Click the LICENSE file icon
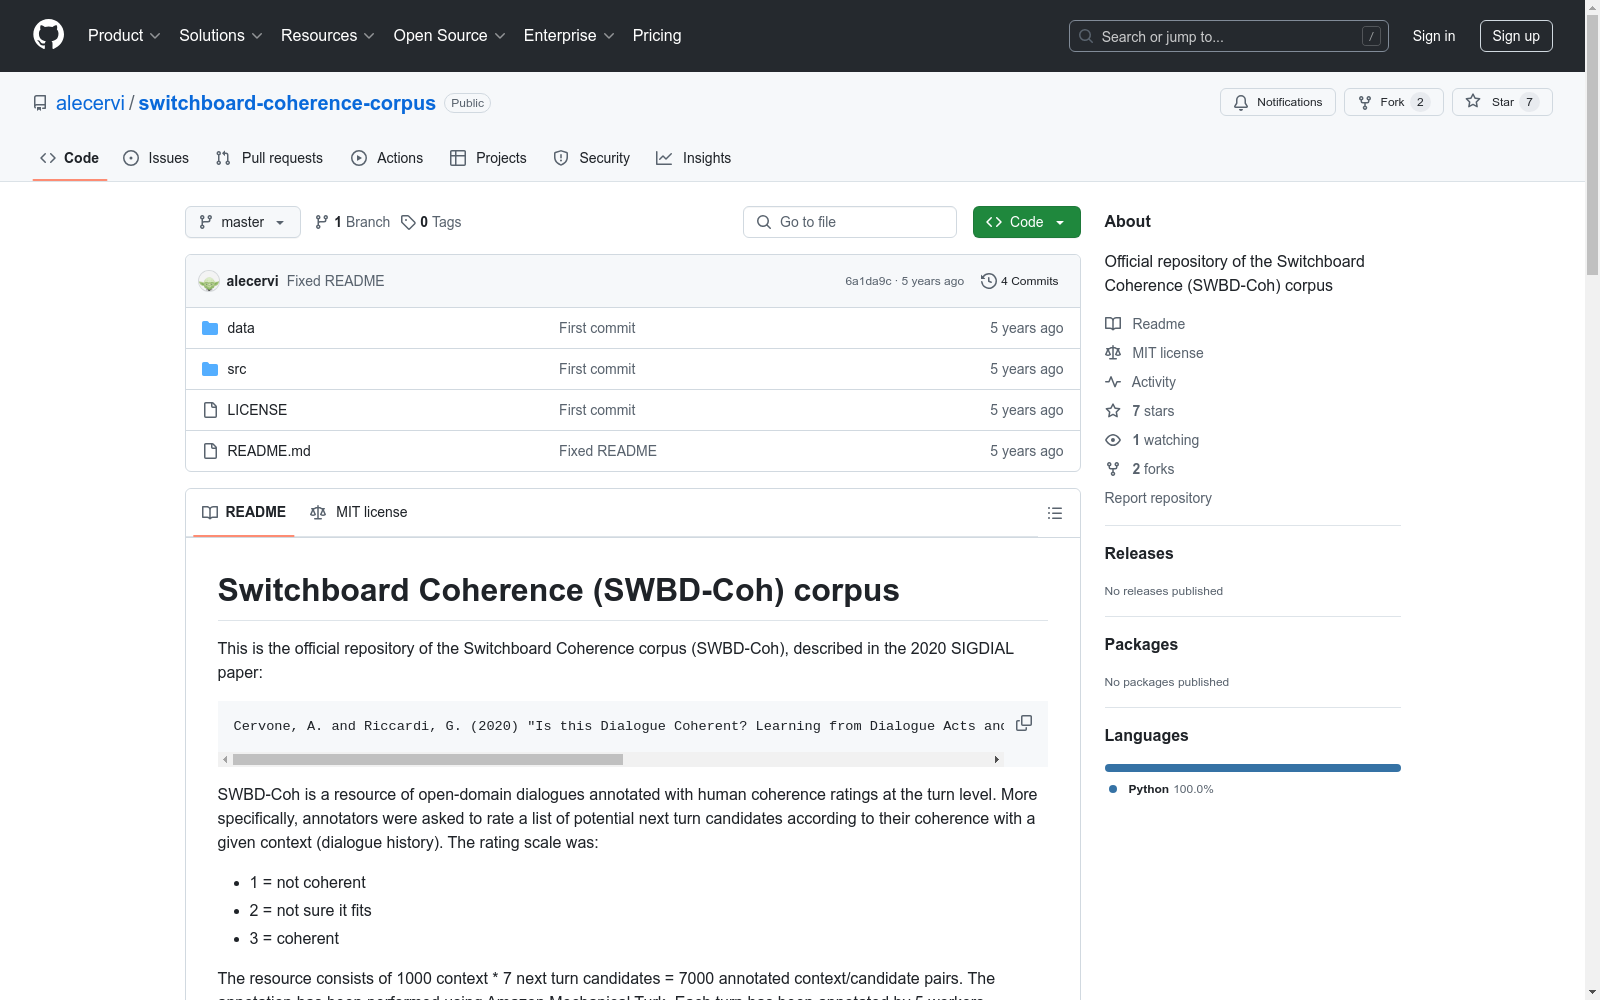 [x=210, y=410]
